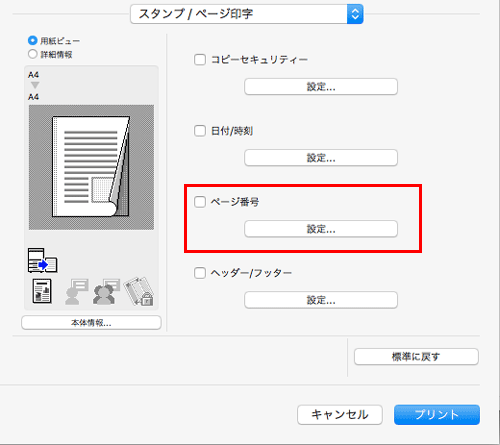Click the 標準に戻す button

pyautogui.click(x=416, y=357)
